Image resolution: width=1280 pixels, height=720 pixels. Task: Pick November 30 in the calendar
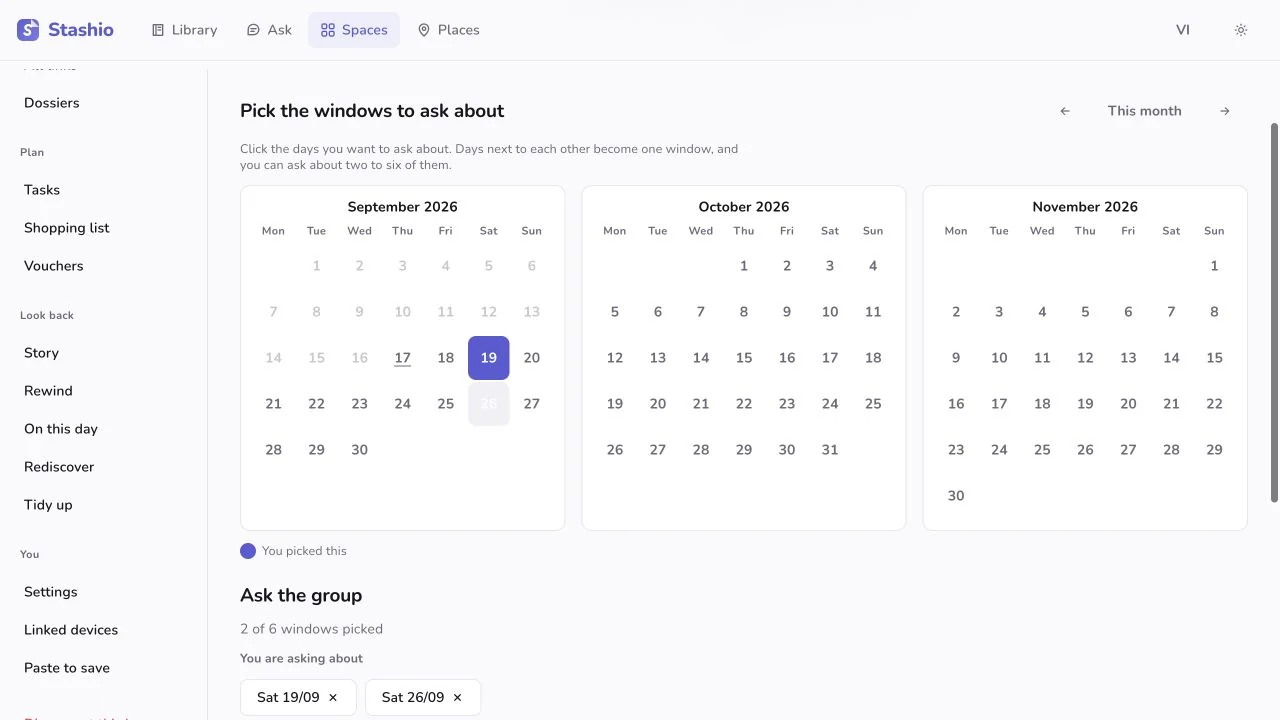956,496
